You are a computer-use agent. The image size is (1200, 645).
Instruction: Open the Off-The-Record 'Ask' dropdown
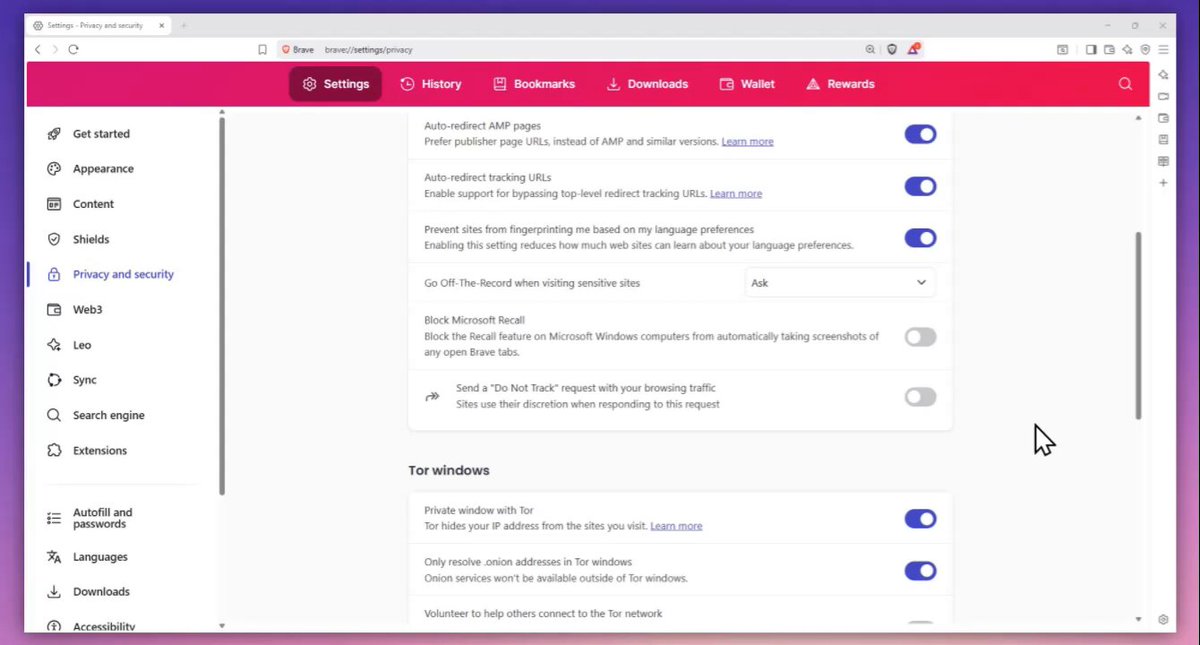(x=840, y=283)
